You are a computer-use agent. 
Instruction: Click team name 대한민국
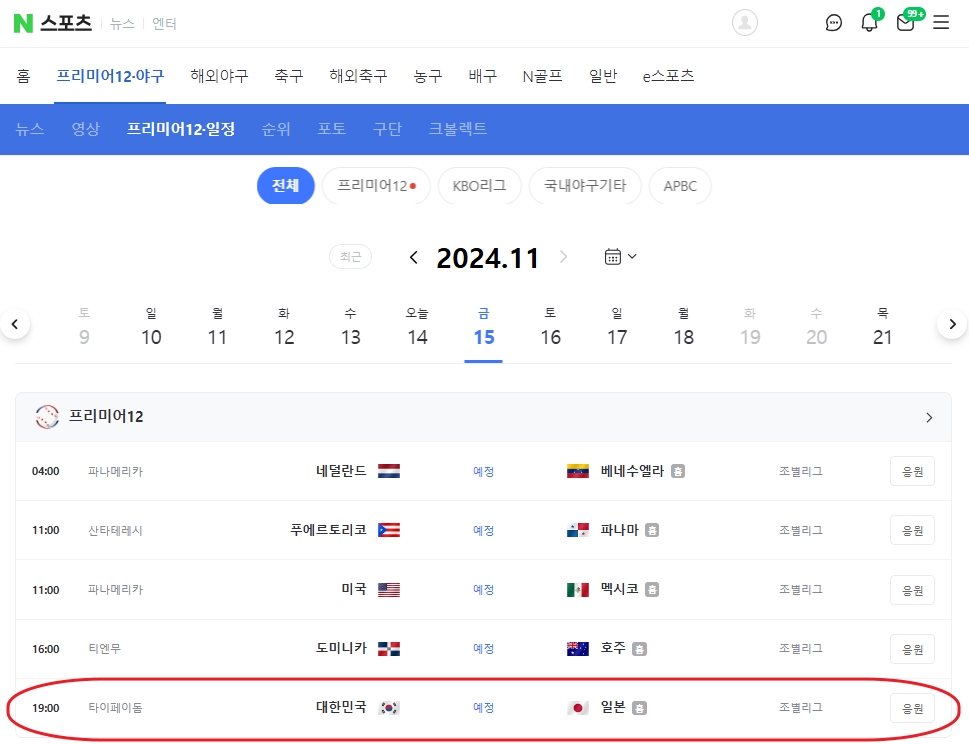(x=341, y=707)
